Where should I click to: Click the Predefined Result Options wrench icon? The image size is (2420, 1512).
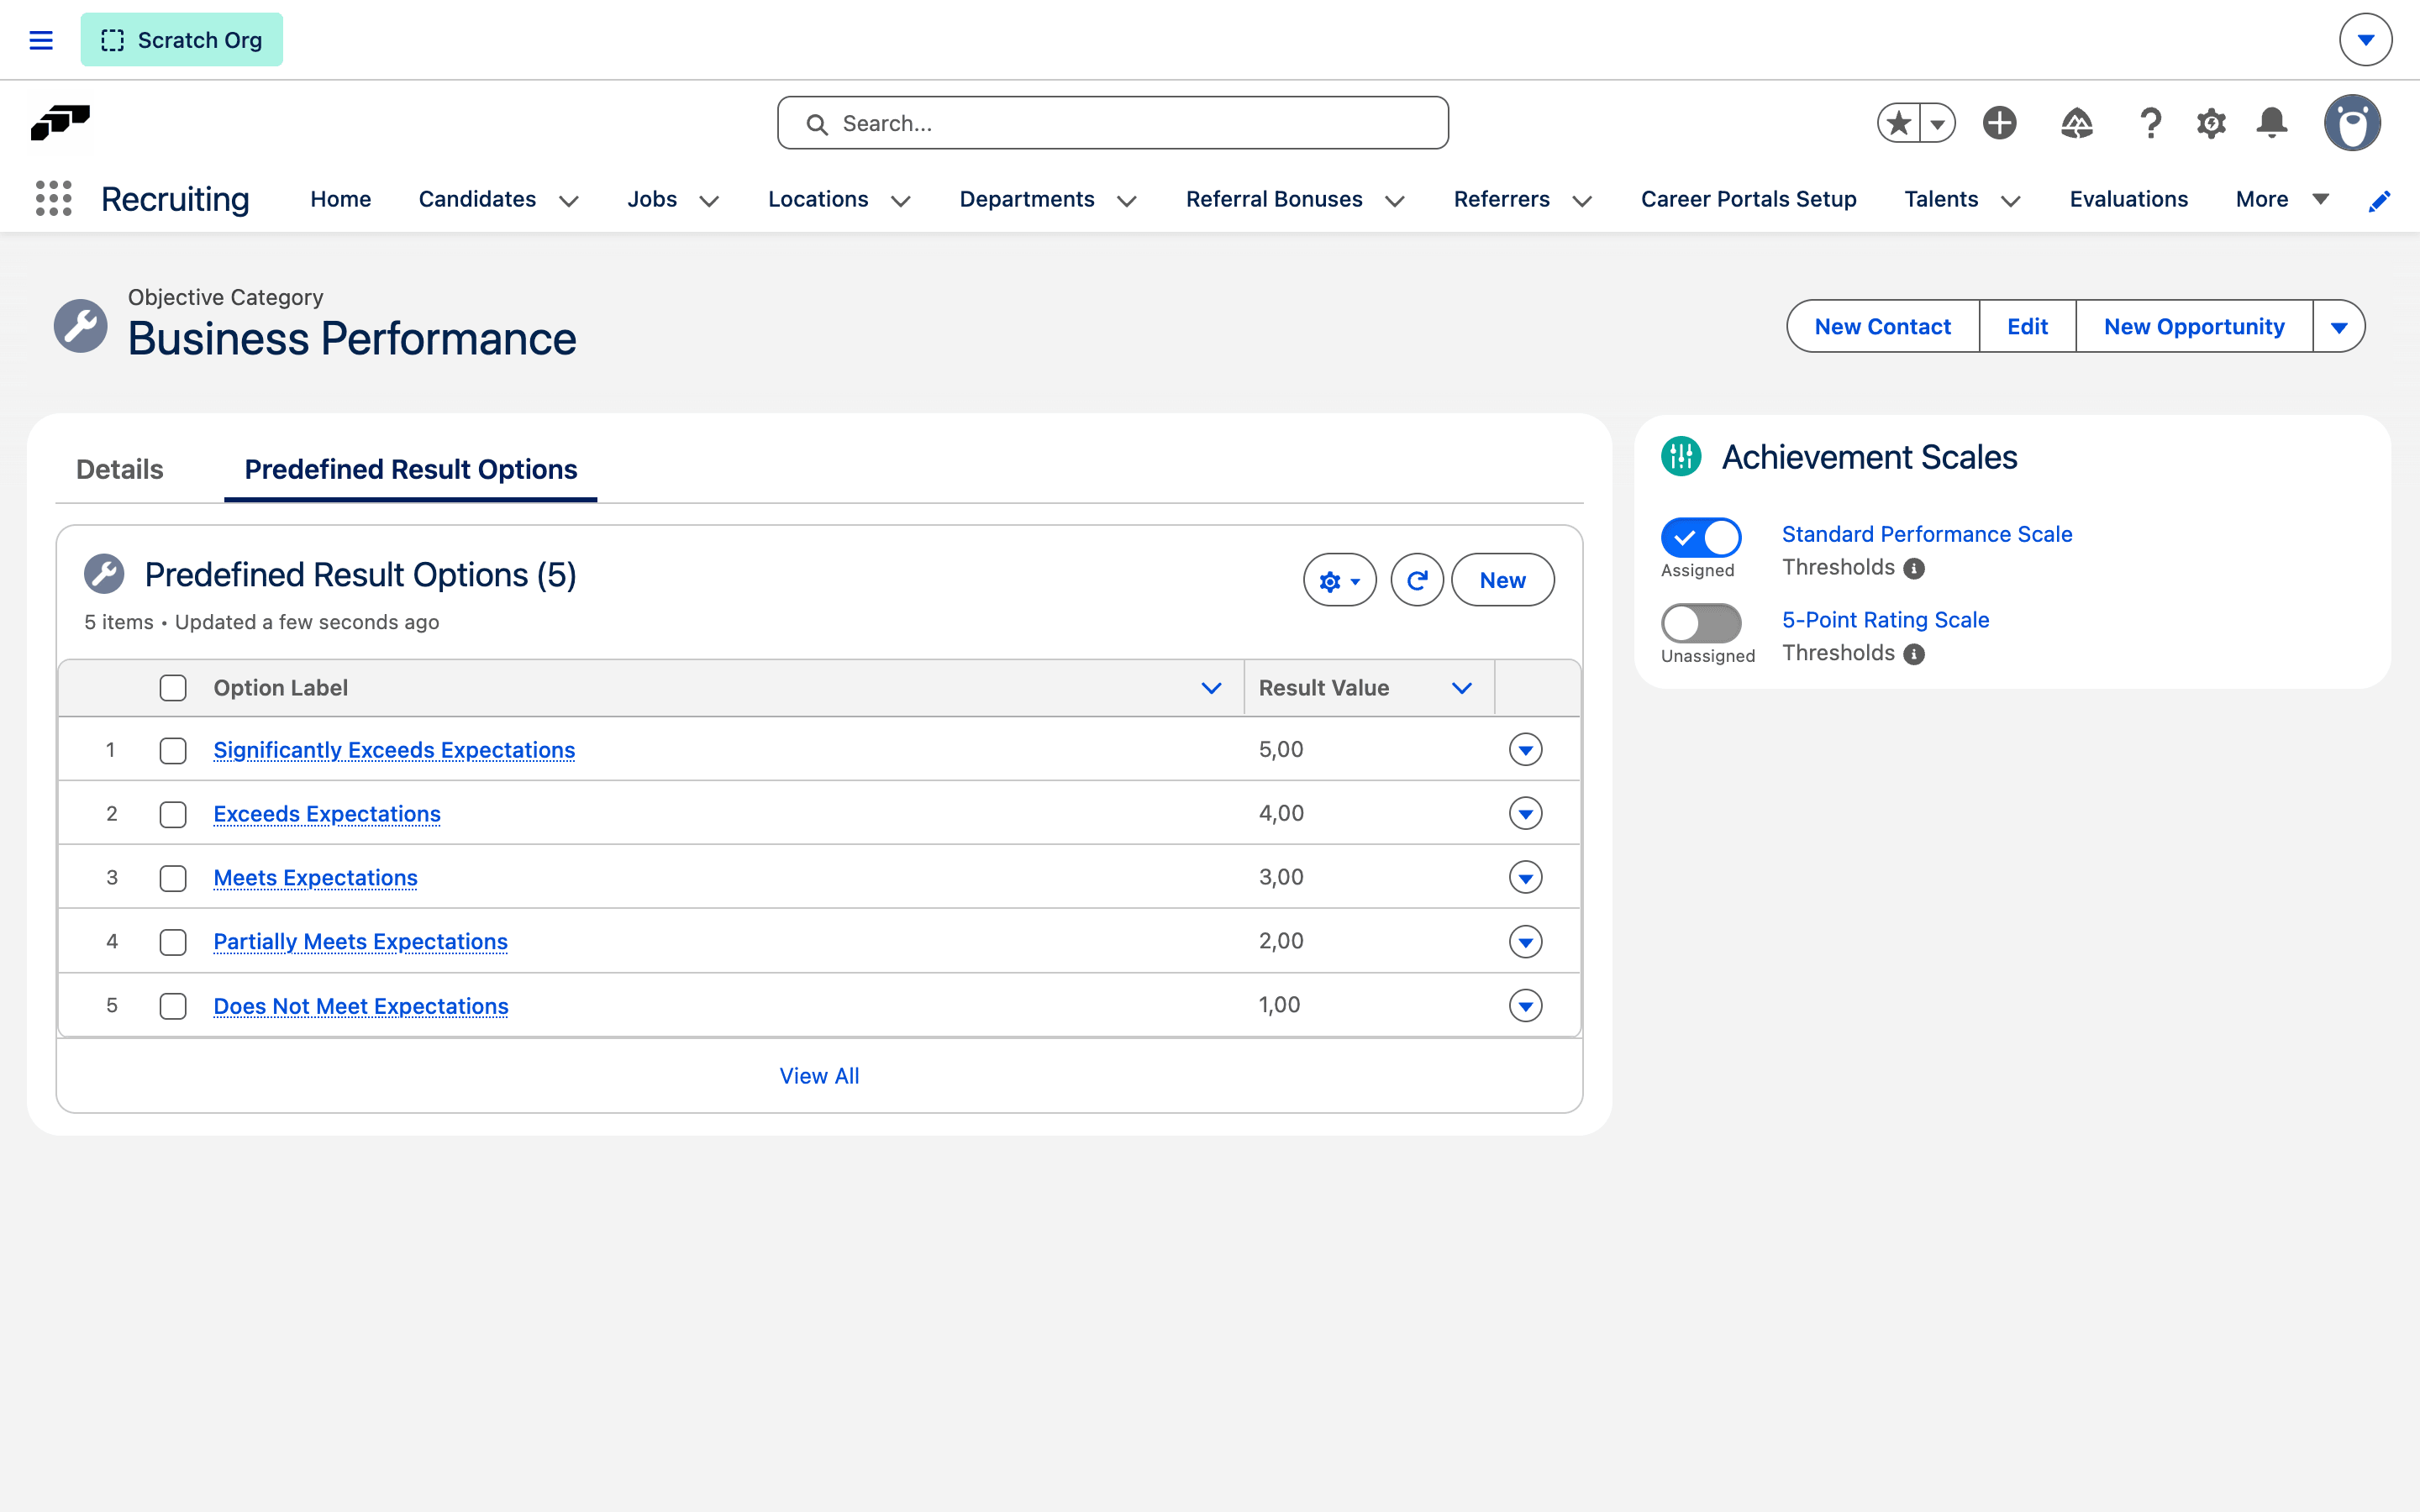point(104,574)
